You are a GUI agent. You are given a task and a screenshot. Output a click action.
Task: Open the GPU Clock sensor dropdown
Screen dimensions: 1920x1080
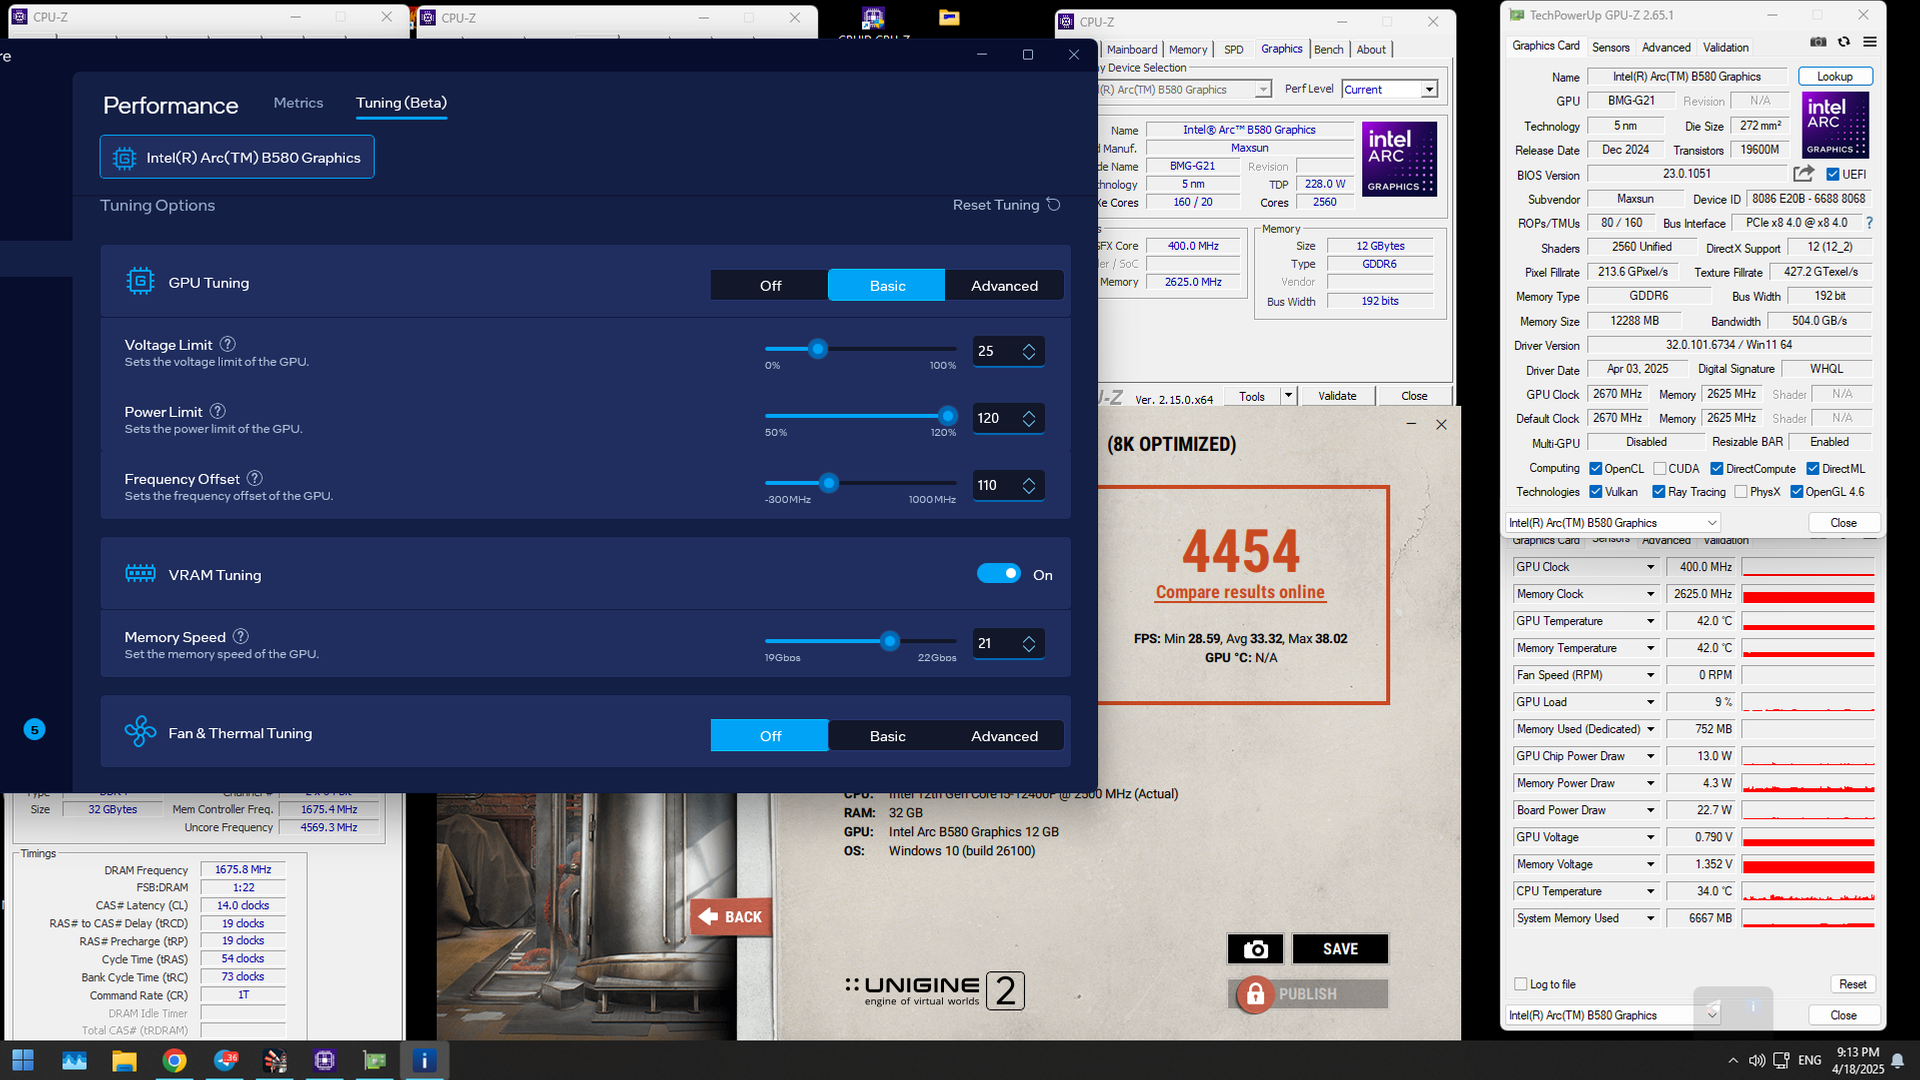[x=1650, y=567]
